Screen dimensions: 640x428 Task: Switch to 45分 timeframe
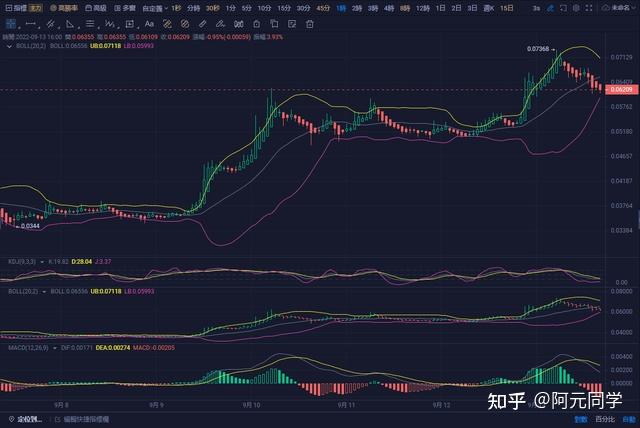(x=323, y=8)
